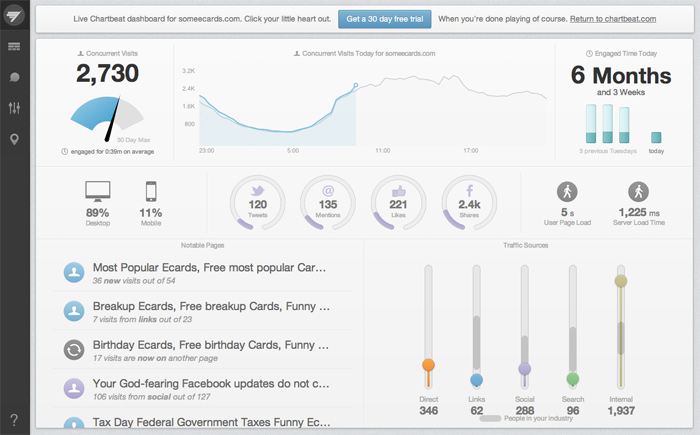
Task: Open the sliders settings icon in sidebar
Action: tap(14, 108)
